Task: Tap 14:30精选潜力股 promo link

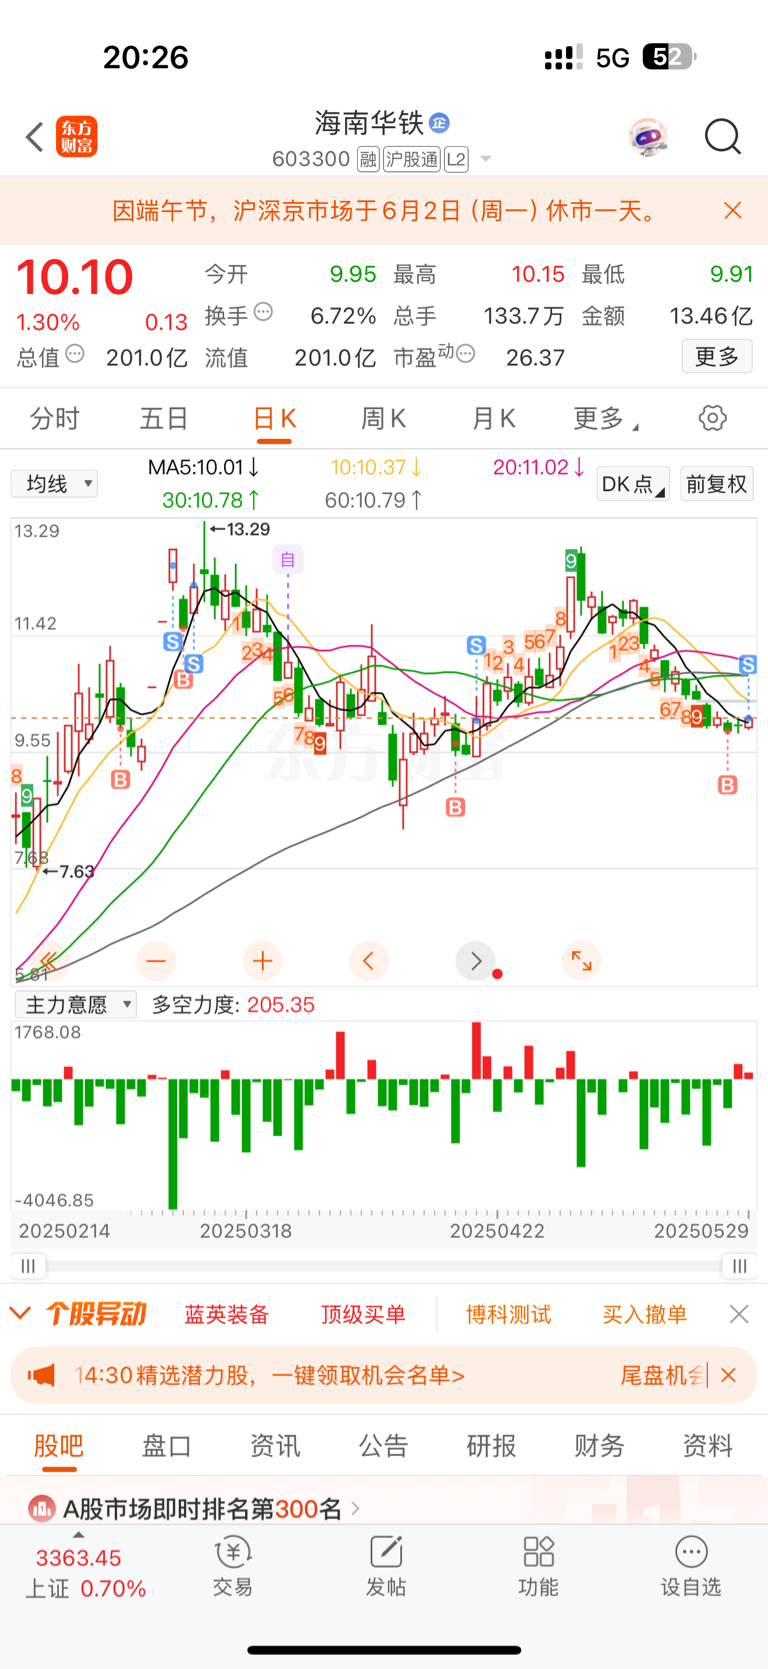Action: (270, 1375)
